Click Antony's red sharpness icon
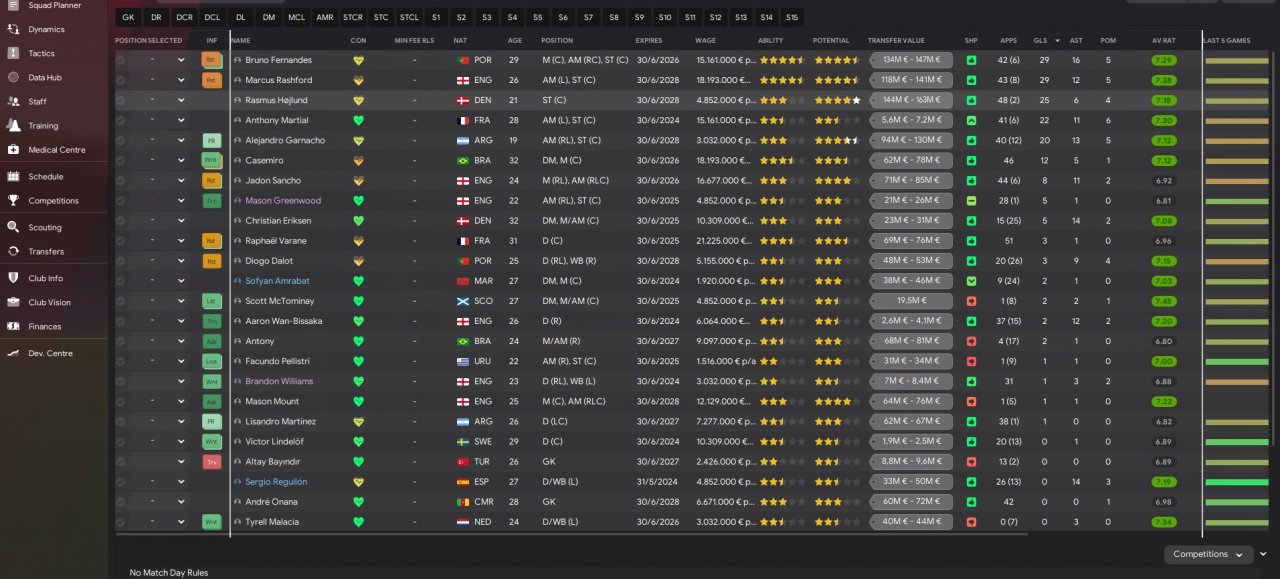1280x579 pixels. point(971,341)
